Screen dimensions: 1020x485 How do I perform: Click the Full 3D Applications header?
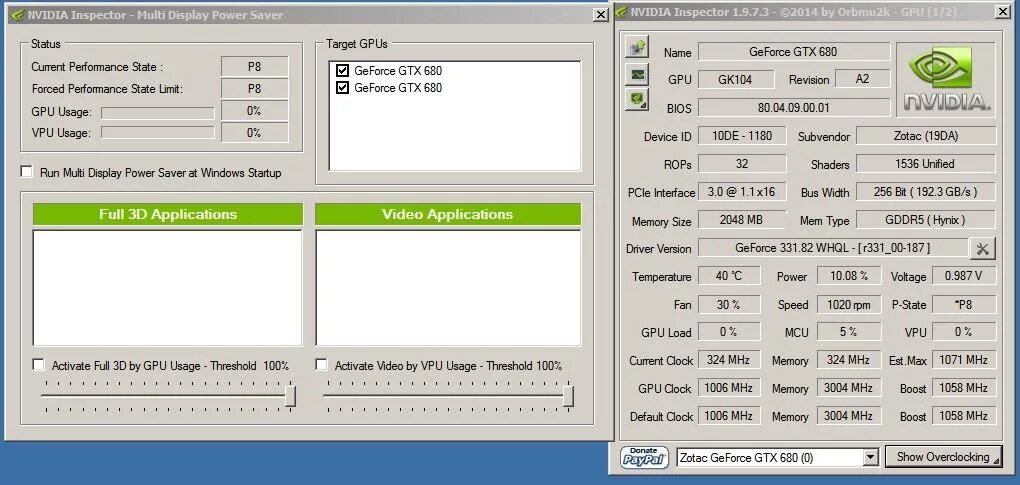pyautogui.click(x=168, y=214)
